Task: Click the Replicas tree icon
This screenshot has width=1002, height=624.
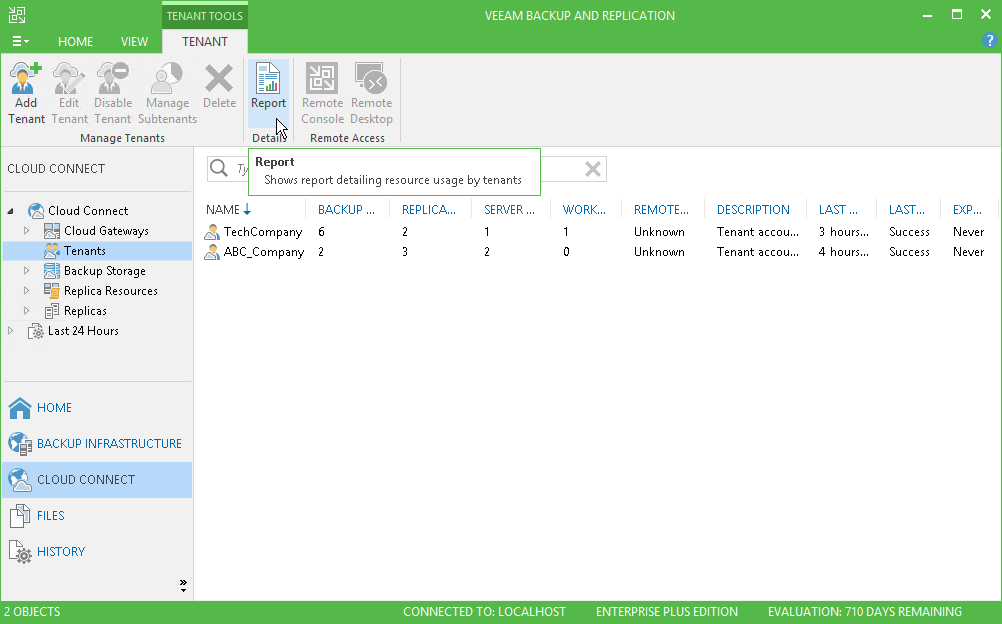Action: (52, 311)
